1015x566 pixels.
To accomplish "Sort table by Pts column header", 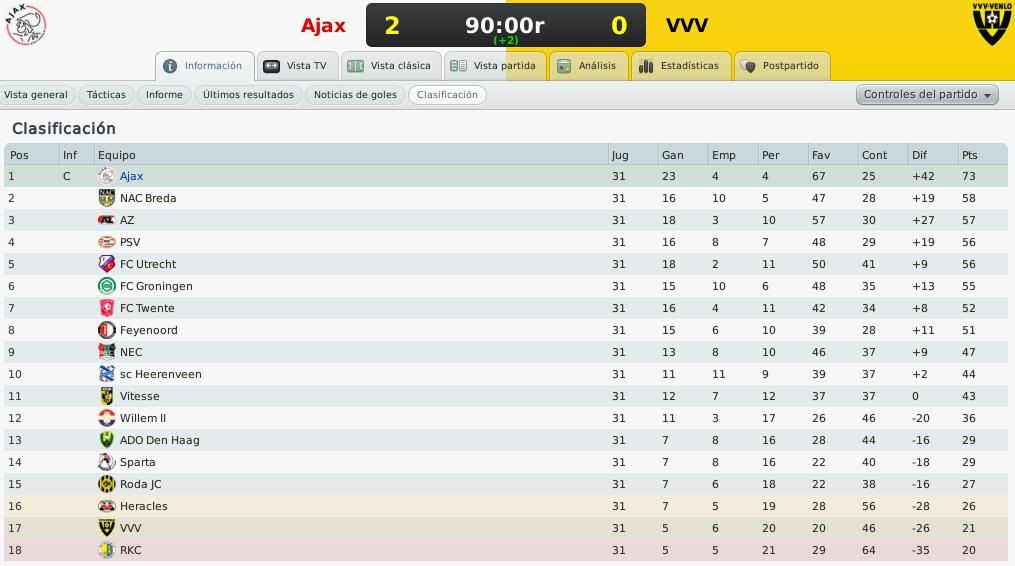I will pyautogui.click(x=969, y=155).
